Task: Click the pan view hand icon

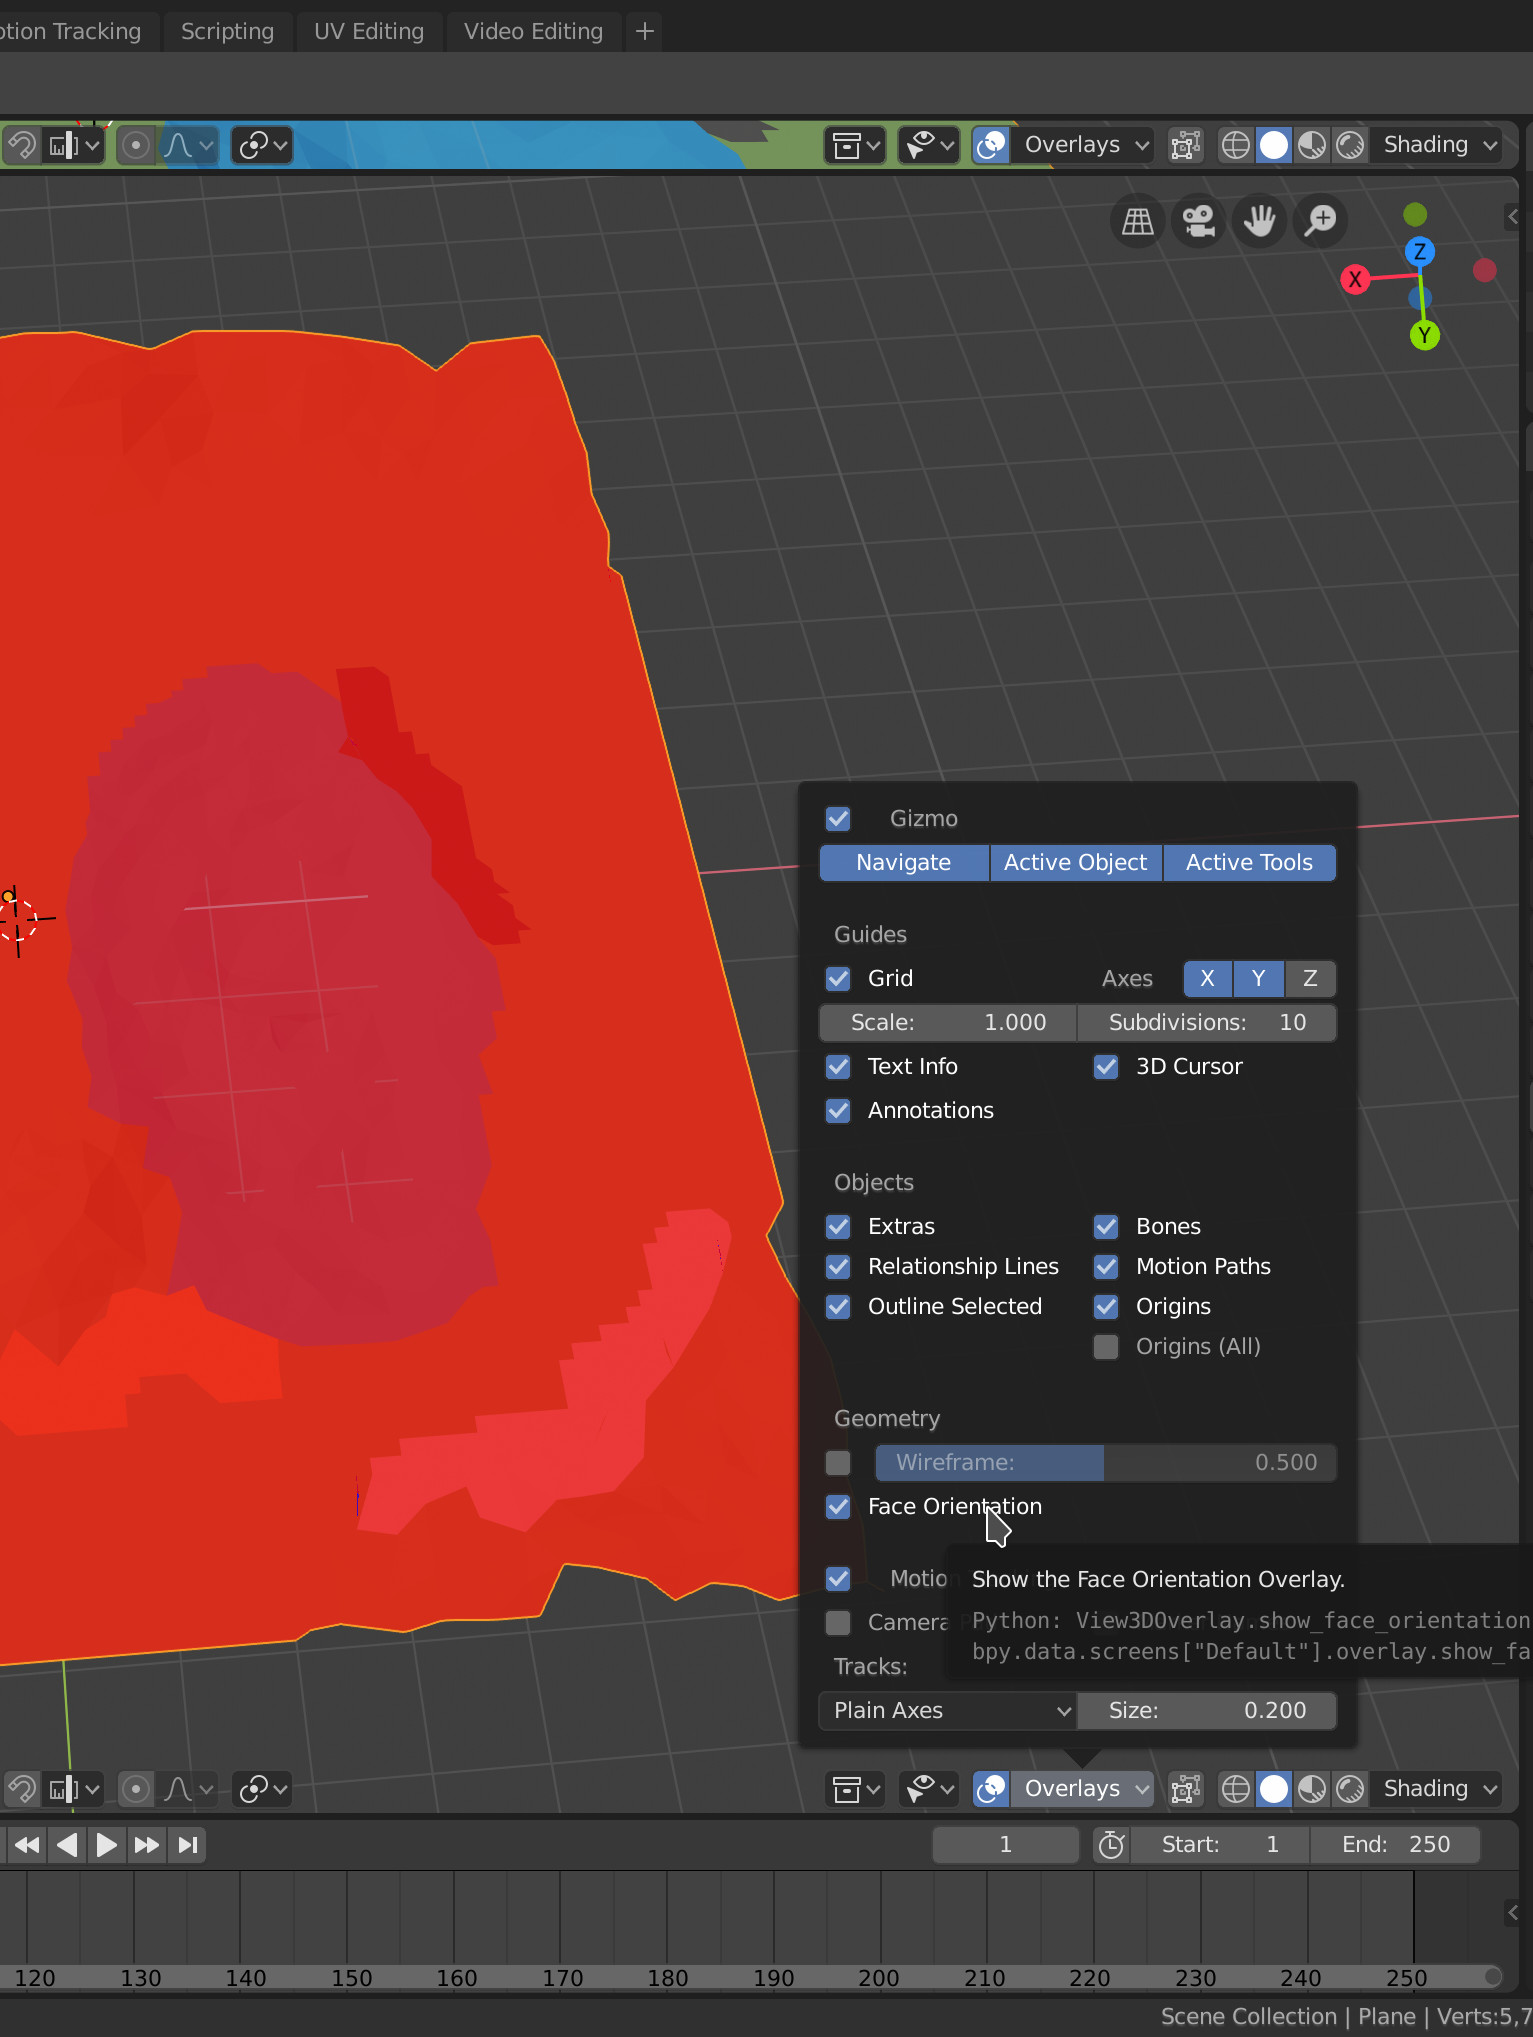Action: 1259,221
